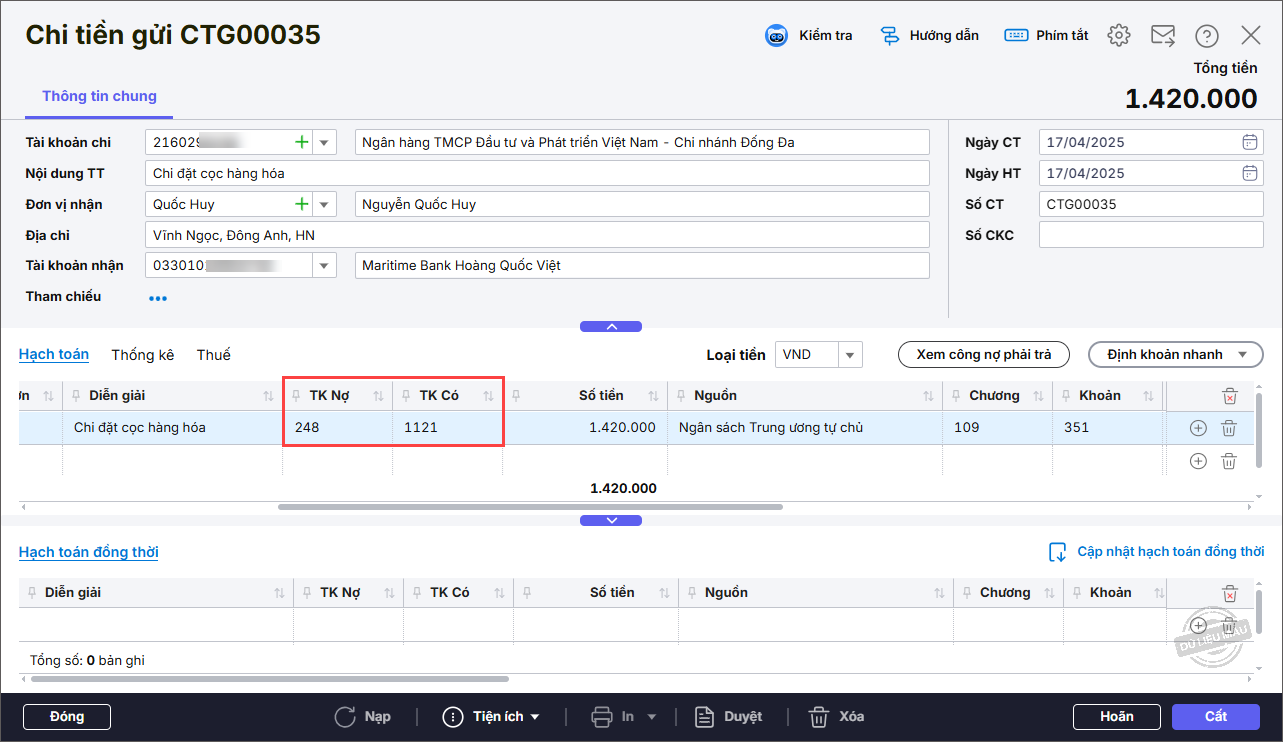1283x742 pixels.
Task: Expand Tài khoản nhận dropdown
Action: pyautogui.click(x=324, y=266)
